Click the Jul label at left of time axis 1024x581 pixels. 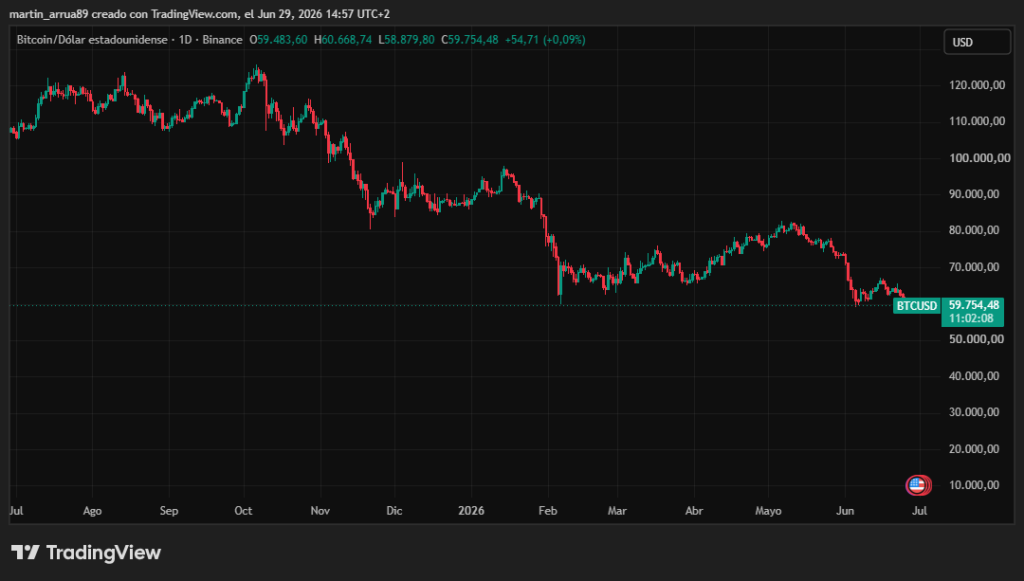16,511
